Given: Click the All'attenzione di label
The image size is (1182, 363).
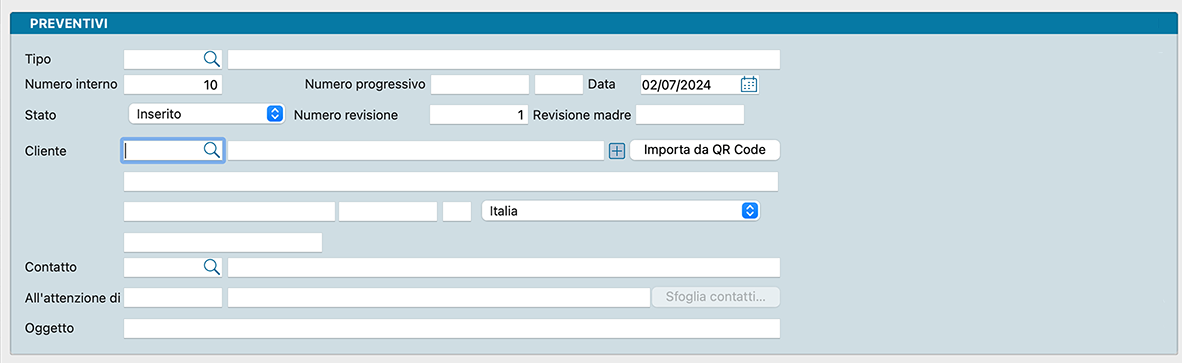Looking at the screenshot, I should (73, 297).
